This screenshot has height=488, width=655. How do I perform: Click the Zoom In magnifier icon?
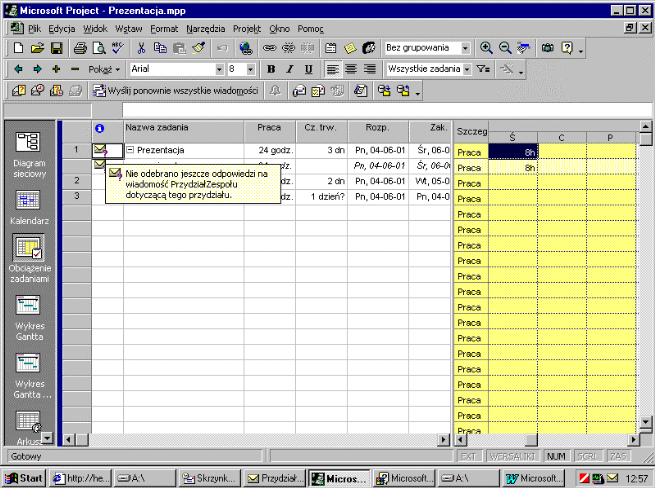click(486, 48)
